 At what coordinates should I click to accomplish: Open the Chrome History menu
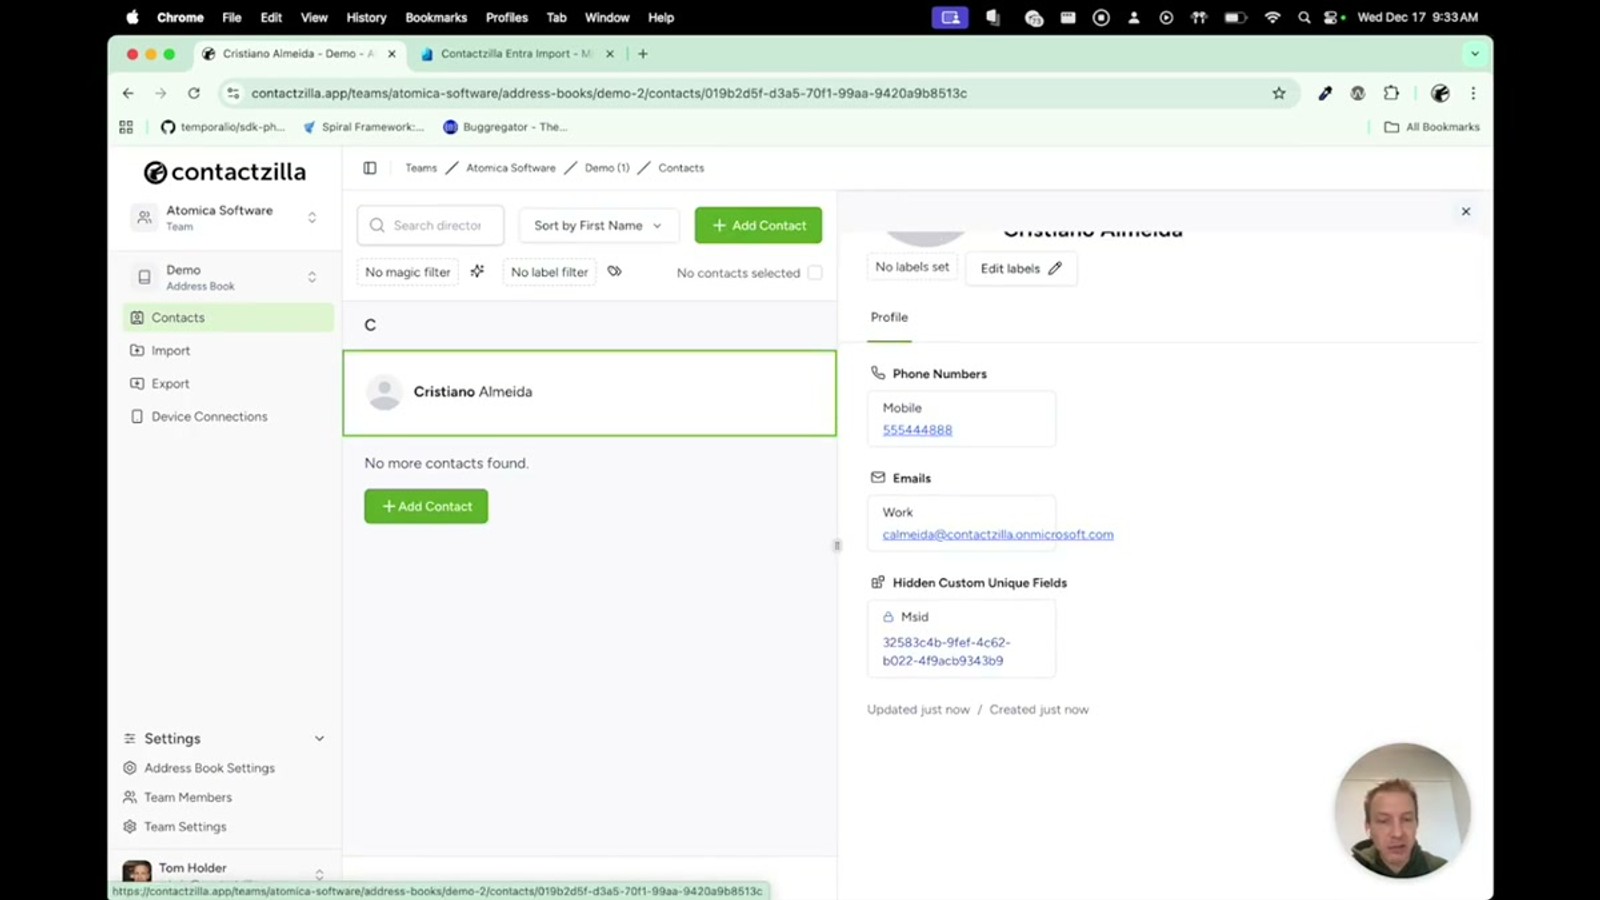[366, 17]
